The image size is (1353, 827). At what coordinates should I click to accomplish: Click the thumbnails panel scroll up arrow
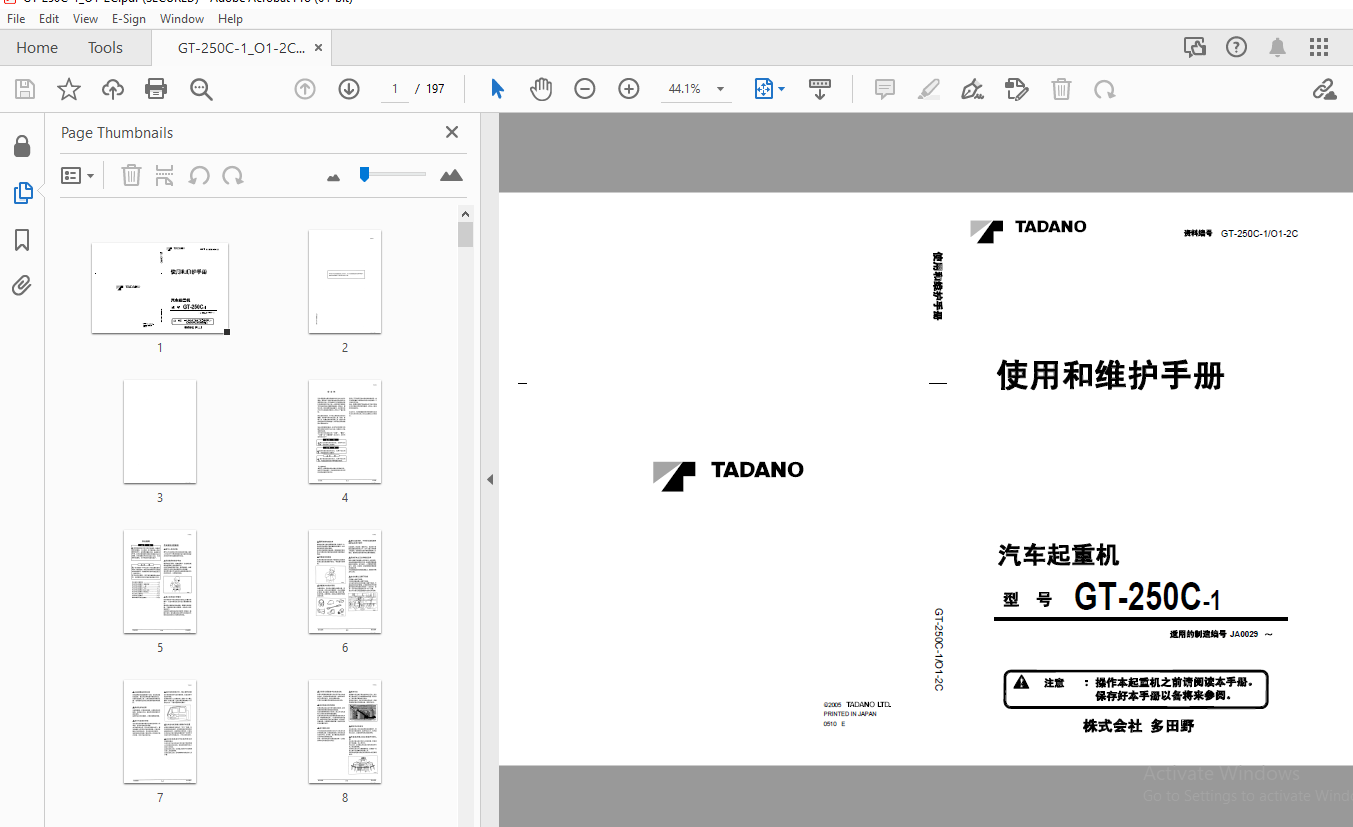pos(465,213)
